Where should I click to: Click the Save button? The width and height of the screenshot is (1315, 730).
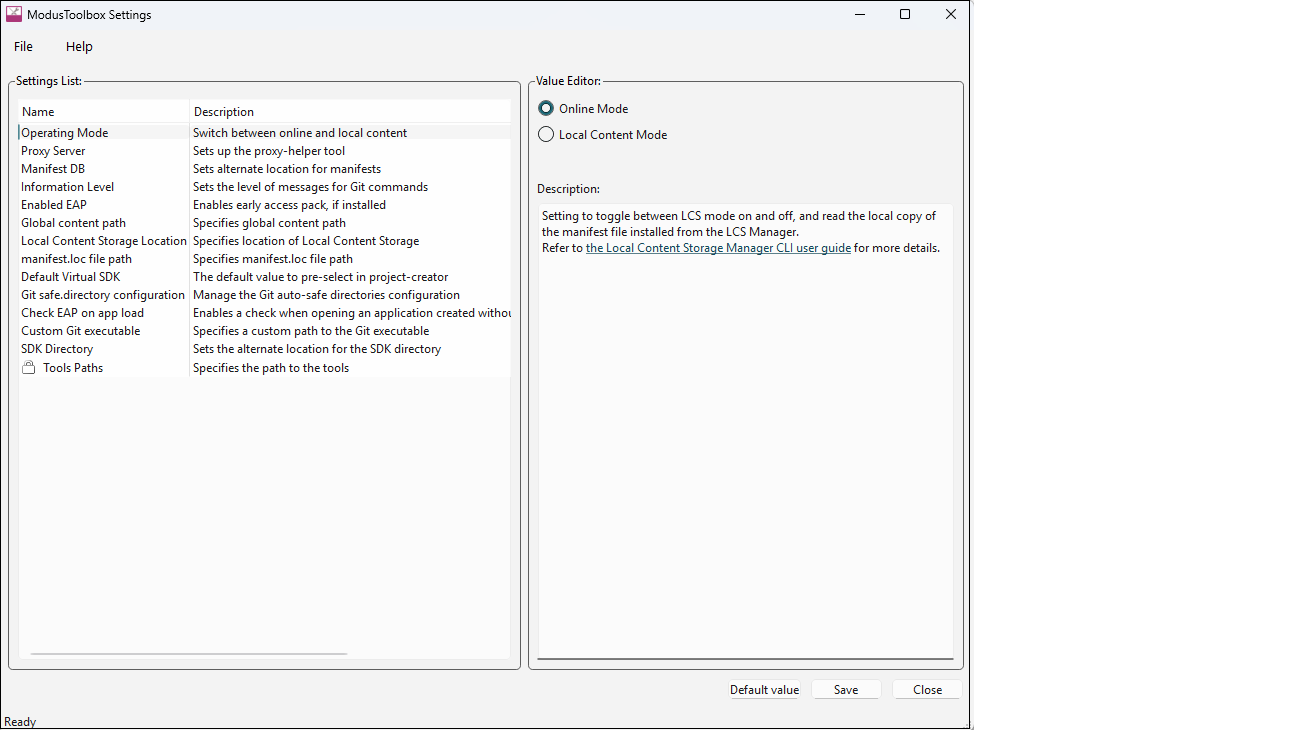[x=846, y=689]
